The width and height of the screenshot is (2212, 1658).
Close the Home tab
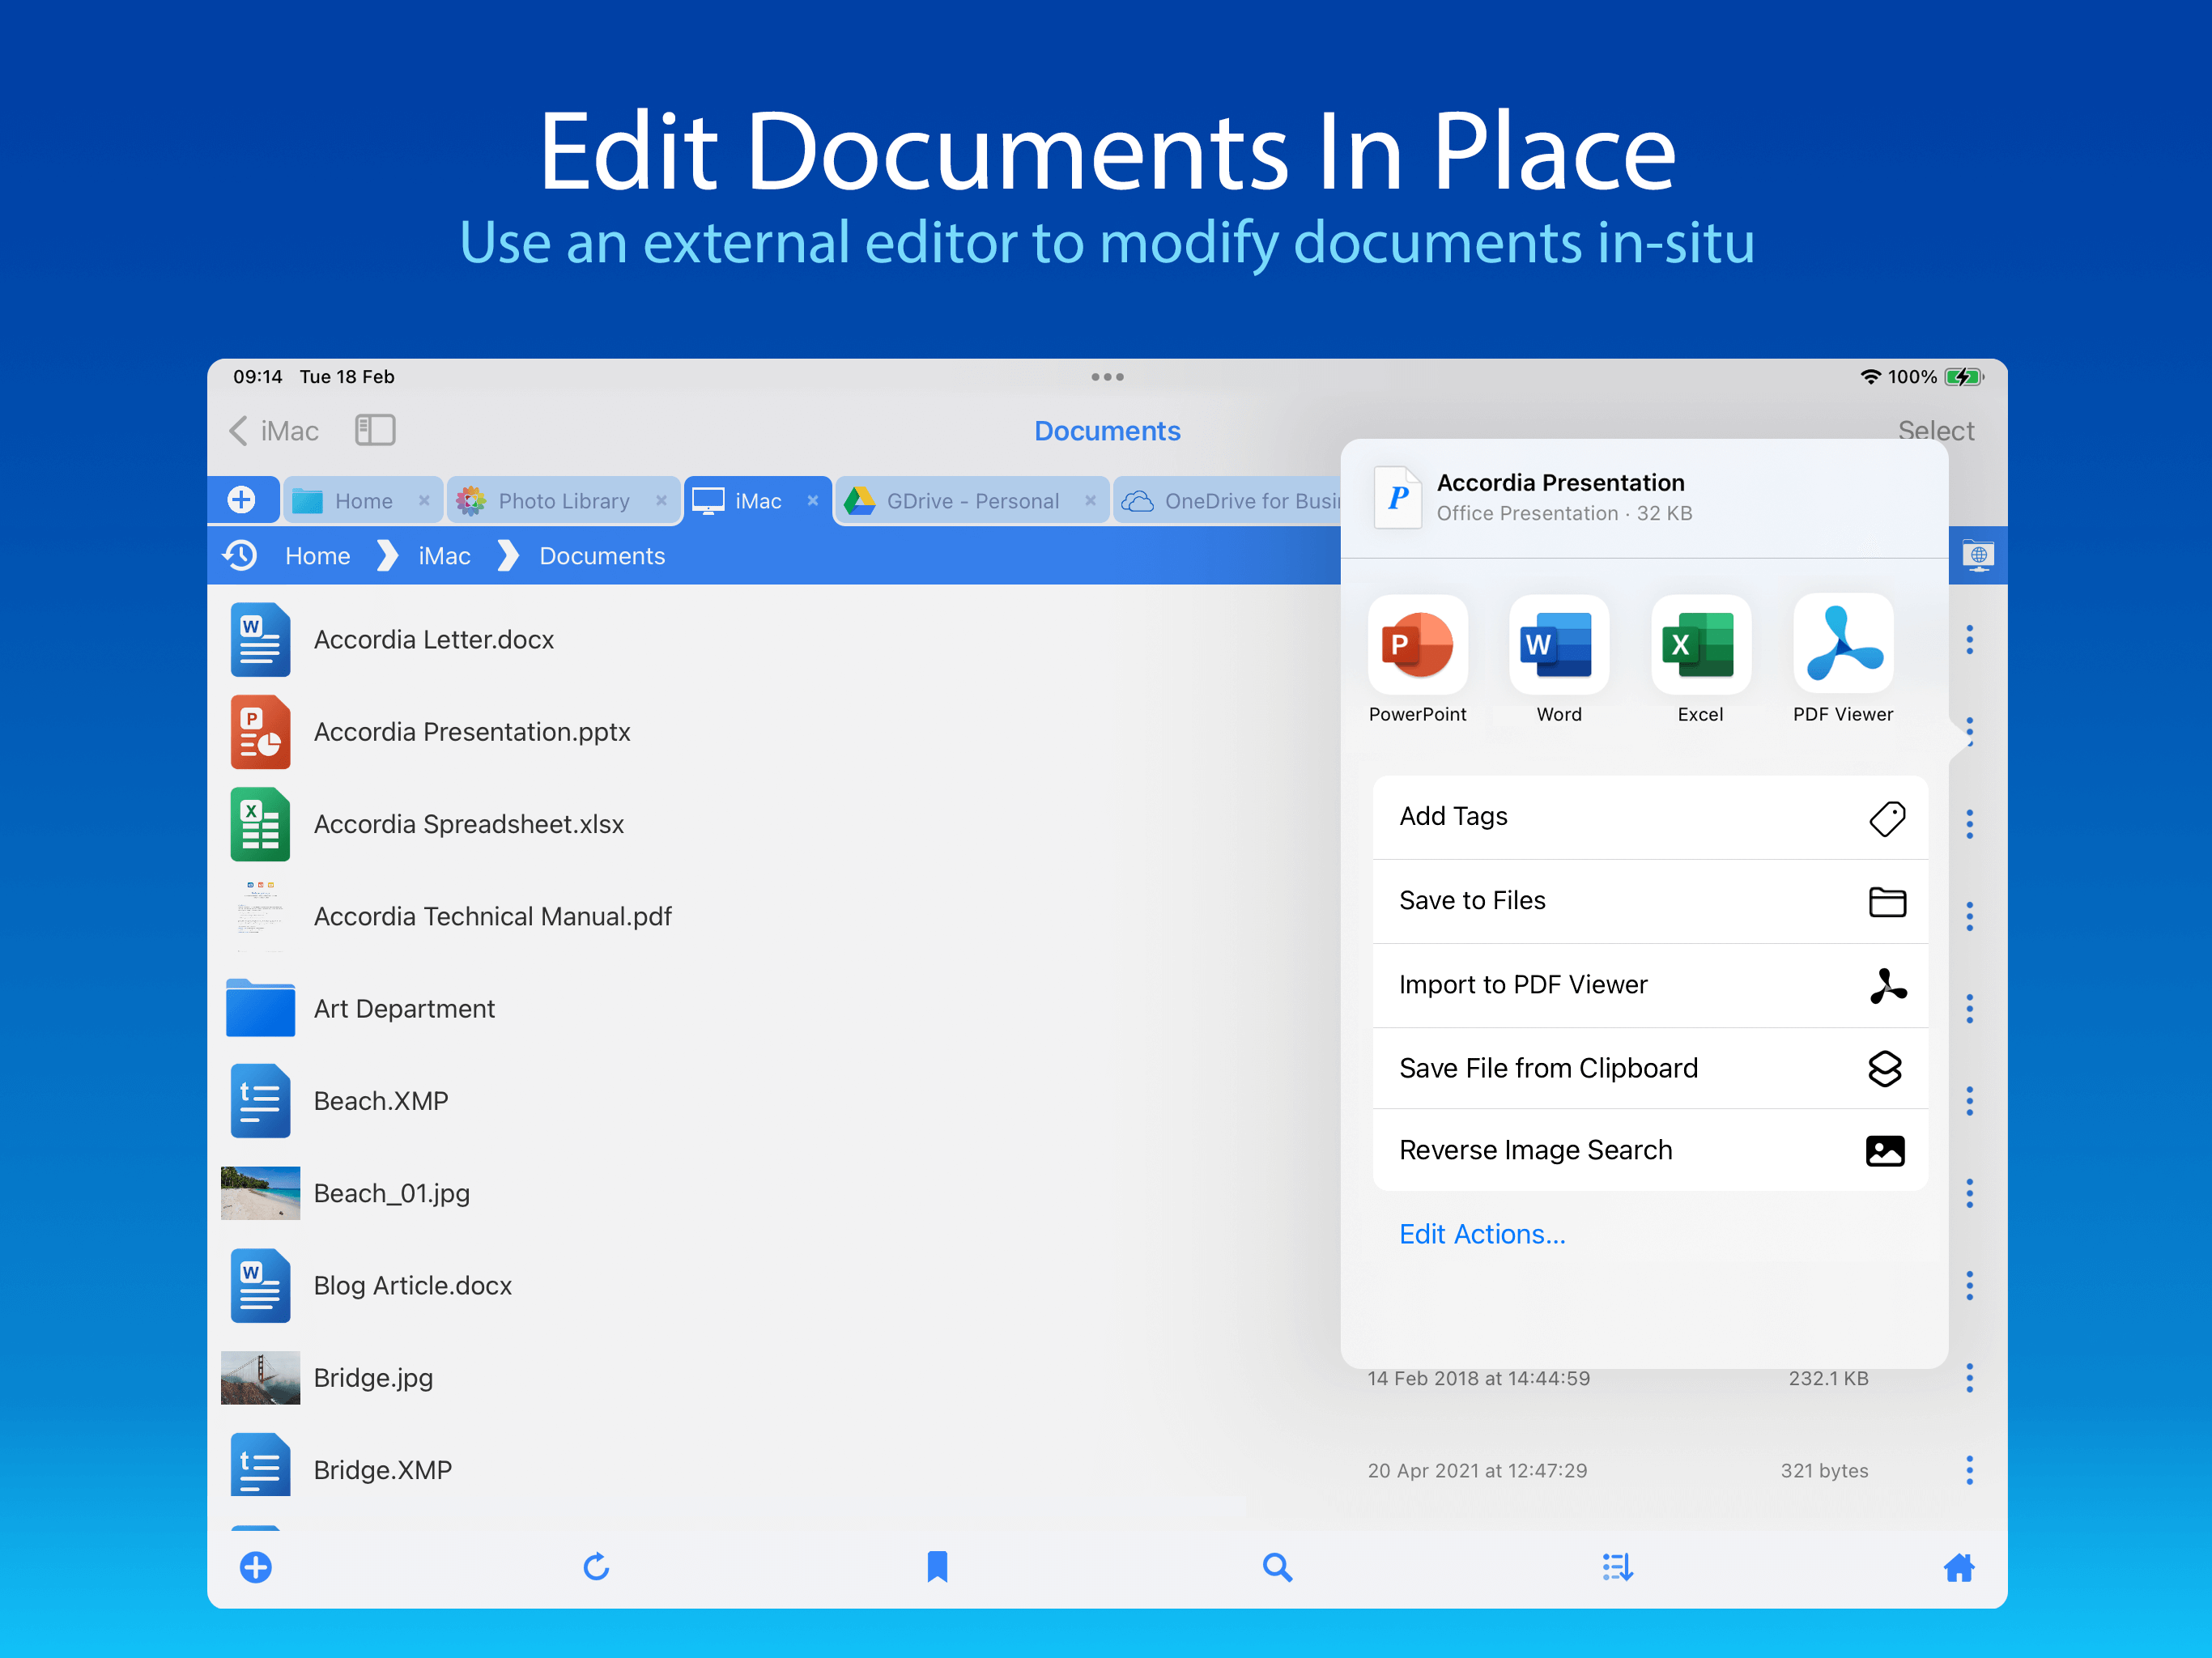(424, 501)
